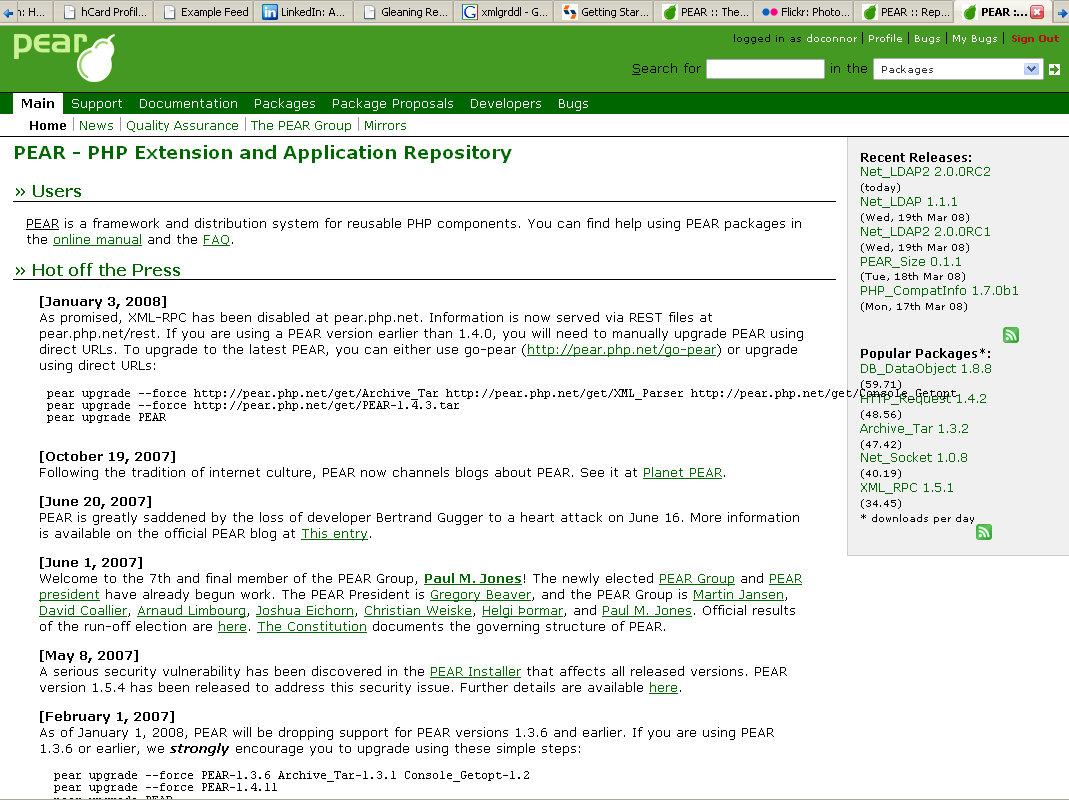
Task: Switch to the xmlgrddl Google tab
Action: 505,12
